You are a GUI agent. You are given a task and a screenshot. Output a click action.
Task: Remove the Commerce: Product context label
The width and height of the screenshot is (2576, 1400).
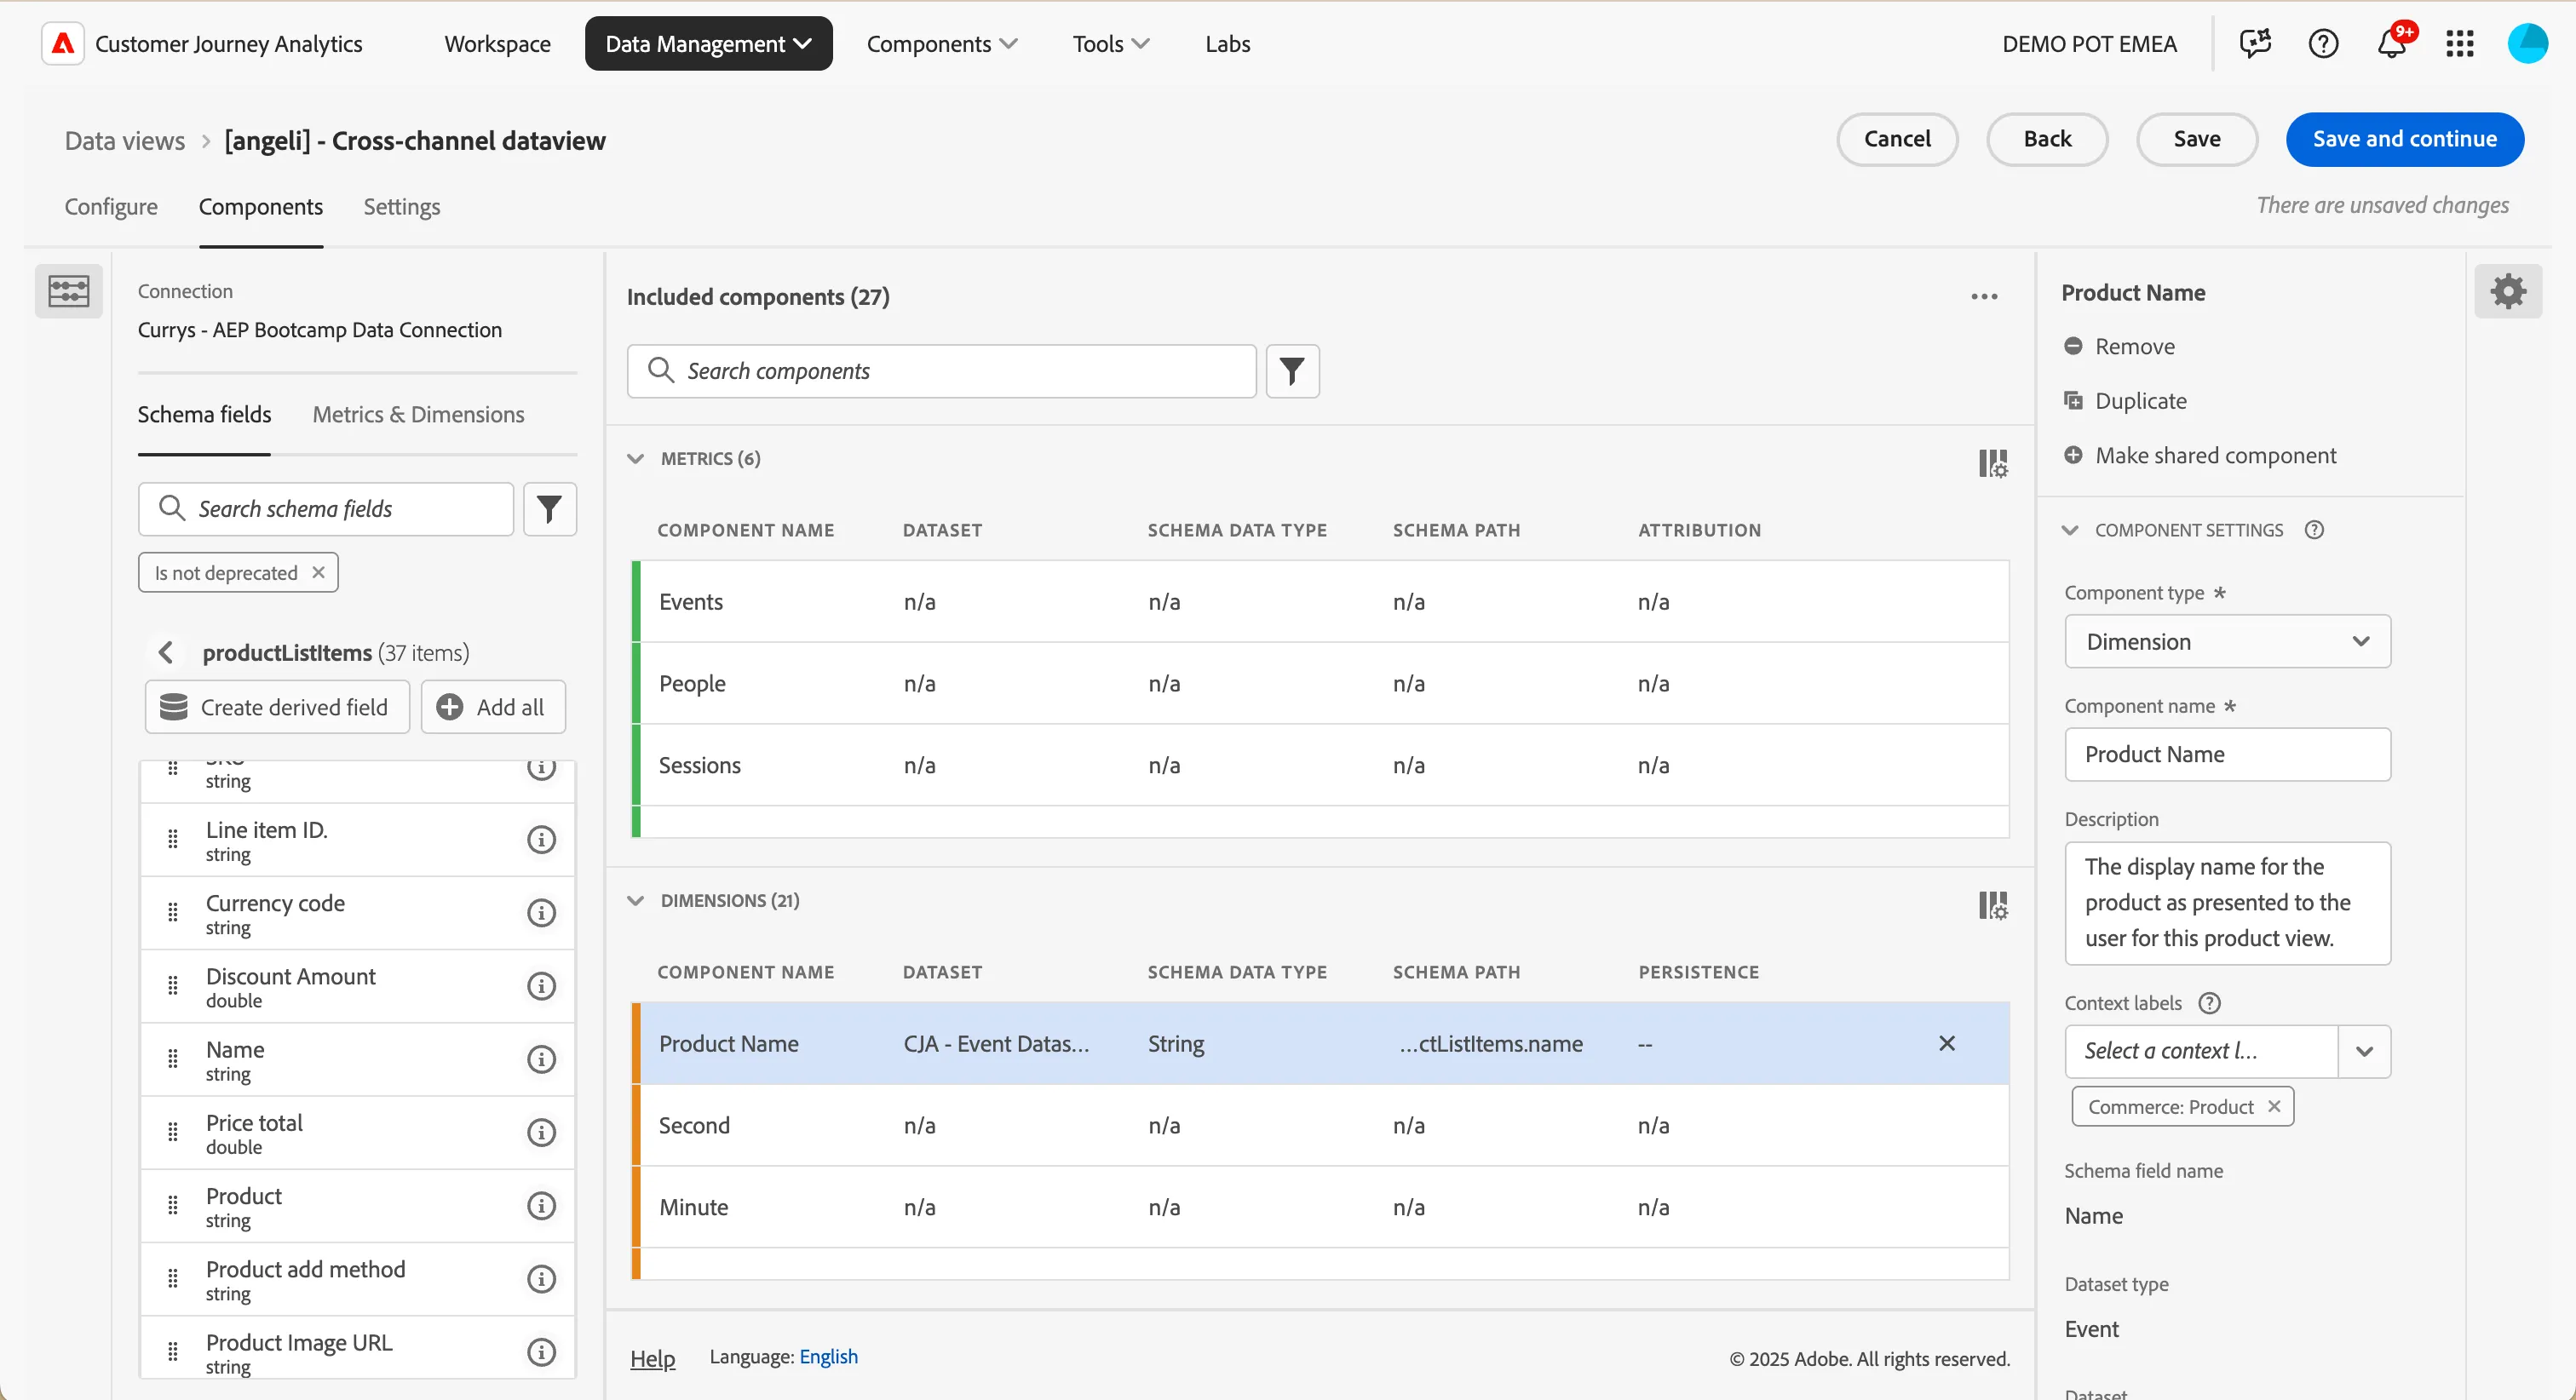click(2273, 1106)
